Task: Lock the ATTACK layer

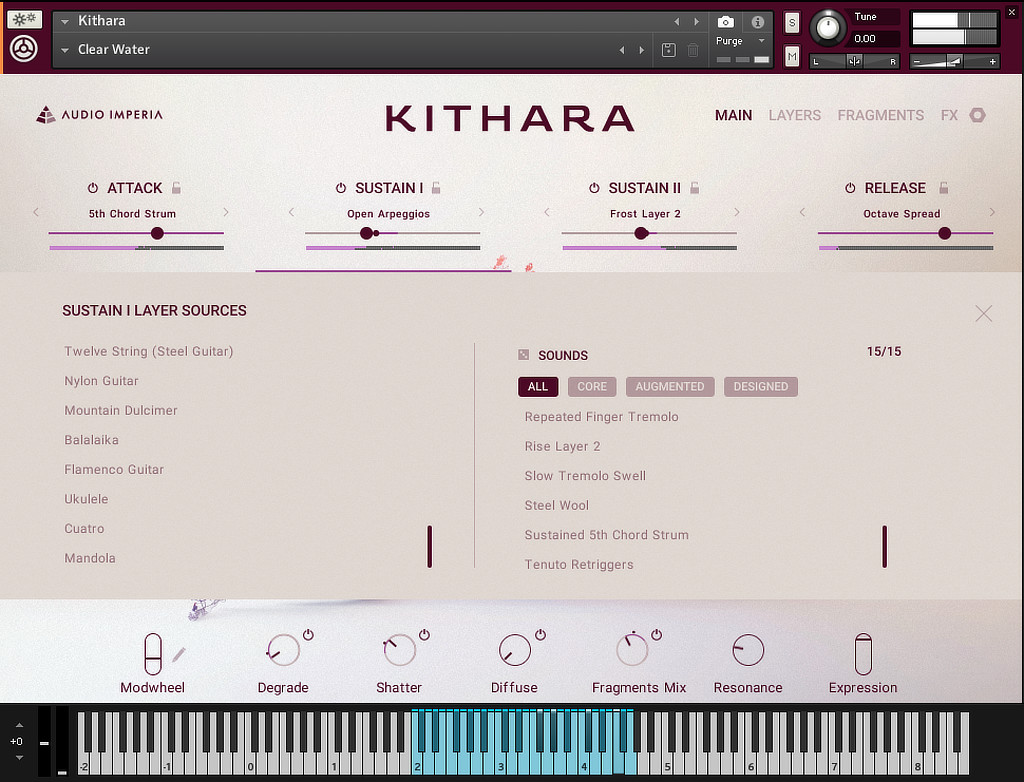Action: [176, 188]
